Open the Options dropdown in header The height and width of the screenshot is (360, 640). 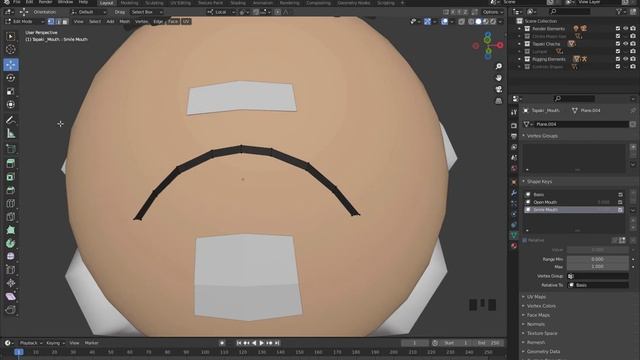pyautogui.click(x=492, y=12)
